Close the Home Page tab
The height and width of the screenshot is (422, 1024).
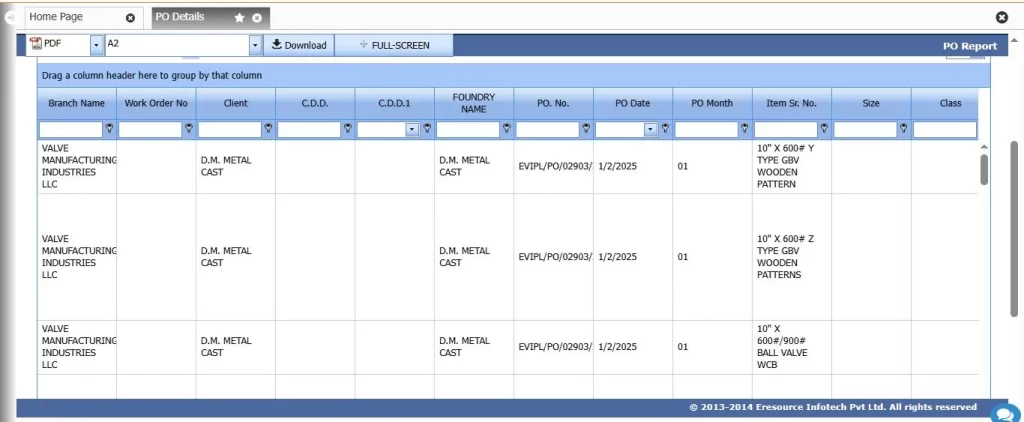(x=130, y=18)
